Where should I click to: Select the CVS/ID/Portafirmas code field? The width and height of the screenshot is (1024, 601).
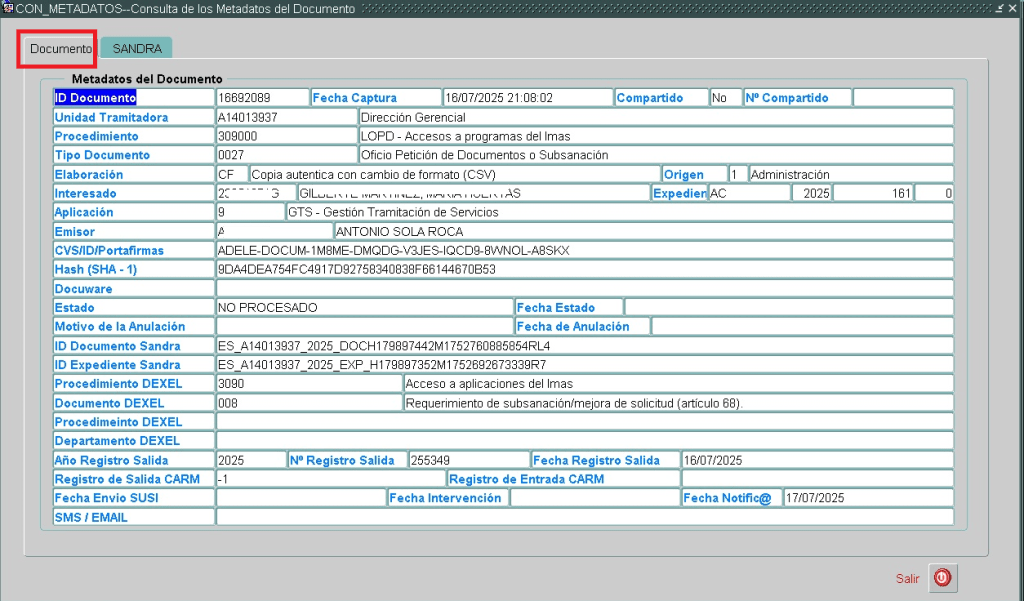(x=584, y=251)
